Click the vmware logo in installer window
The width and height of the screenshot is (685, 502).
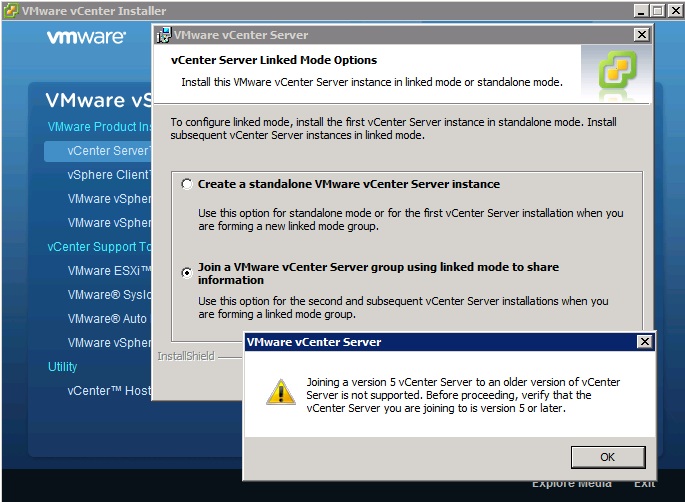[x=86, y=37]
